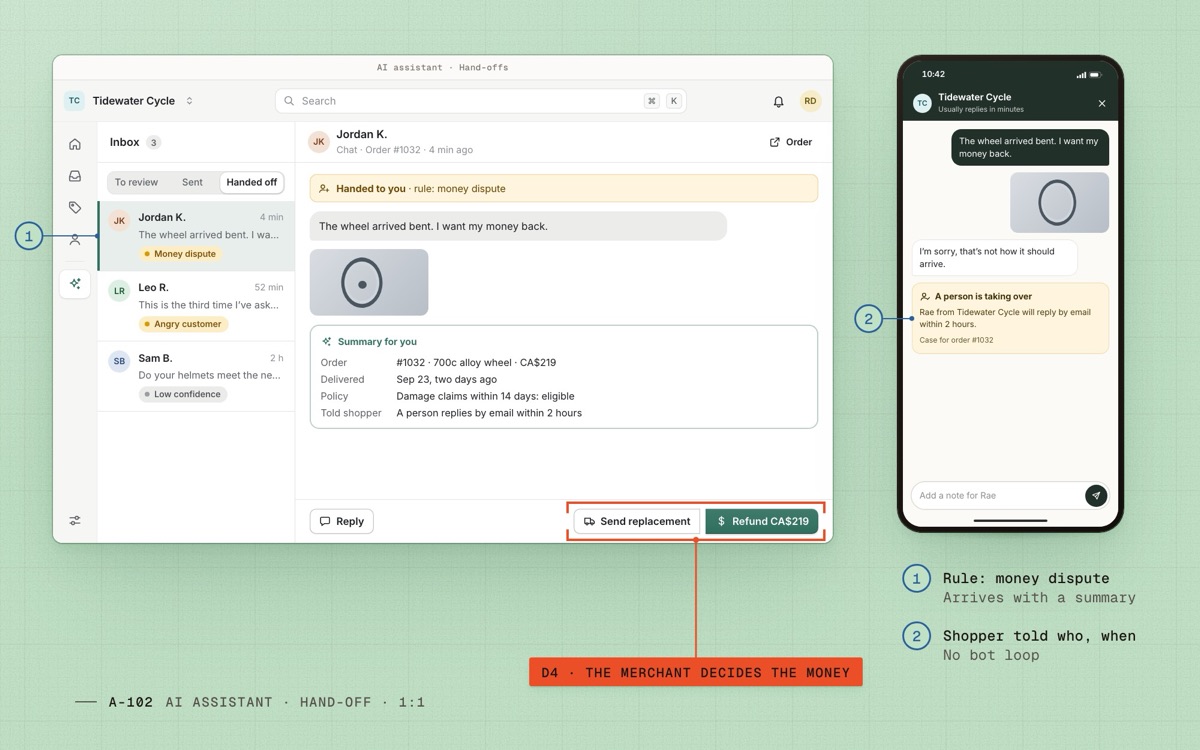Close the phone chat widget
The height and width of the screenshot is (750, 1200).
click(x=1102, y=103)
